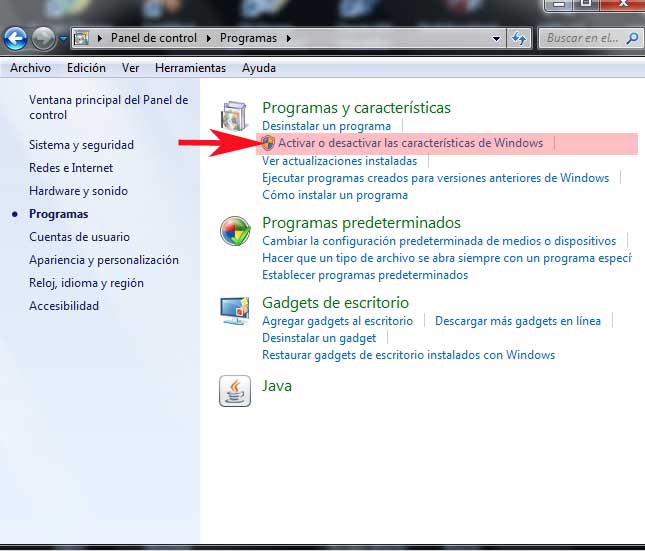Click Hacer que un tipo de archivo se abra

click(447, 258)
